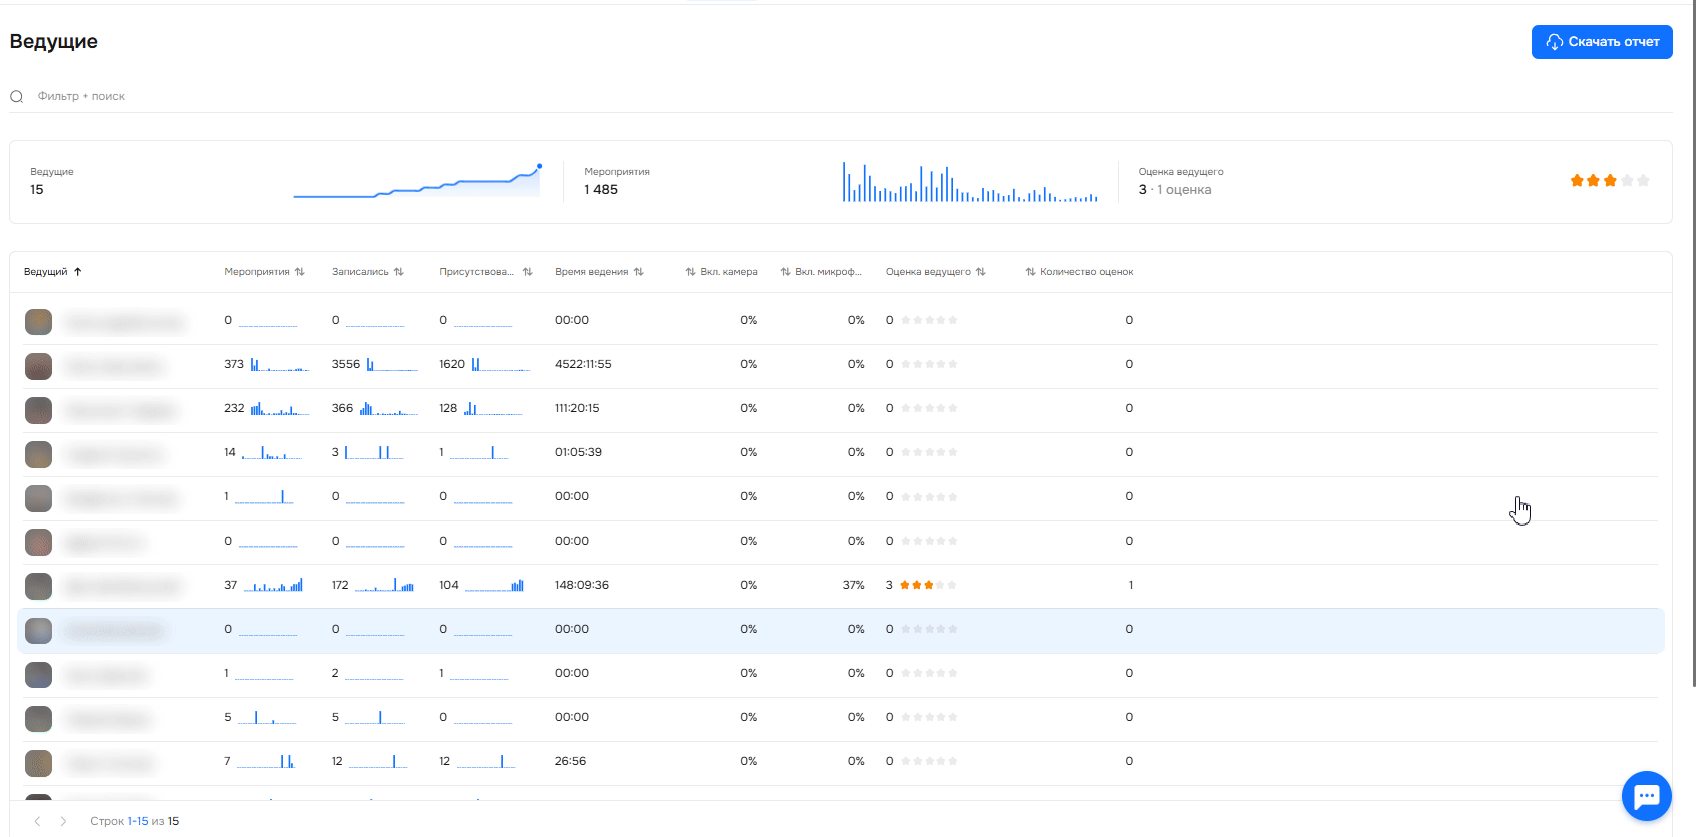Select the host row with 4522:11:55 time

point(583,365)
